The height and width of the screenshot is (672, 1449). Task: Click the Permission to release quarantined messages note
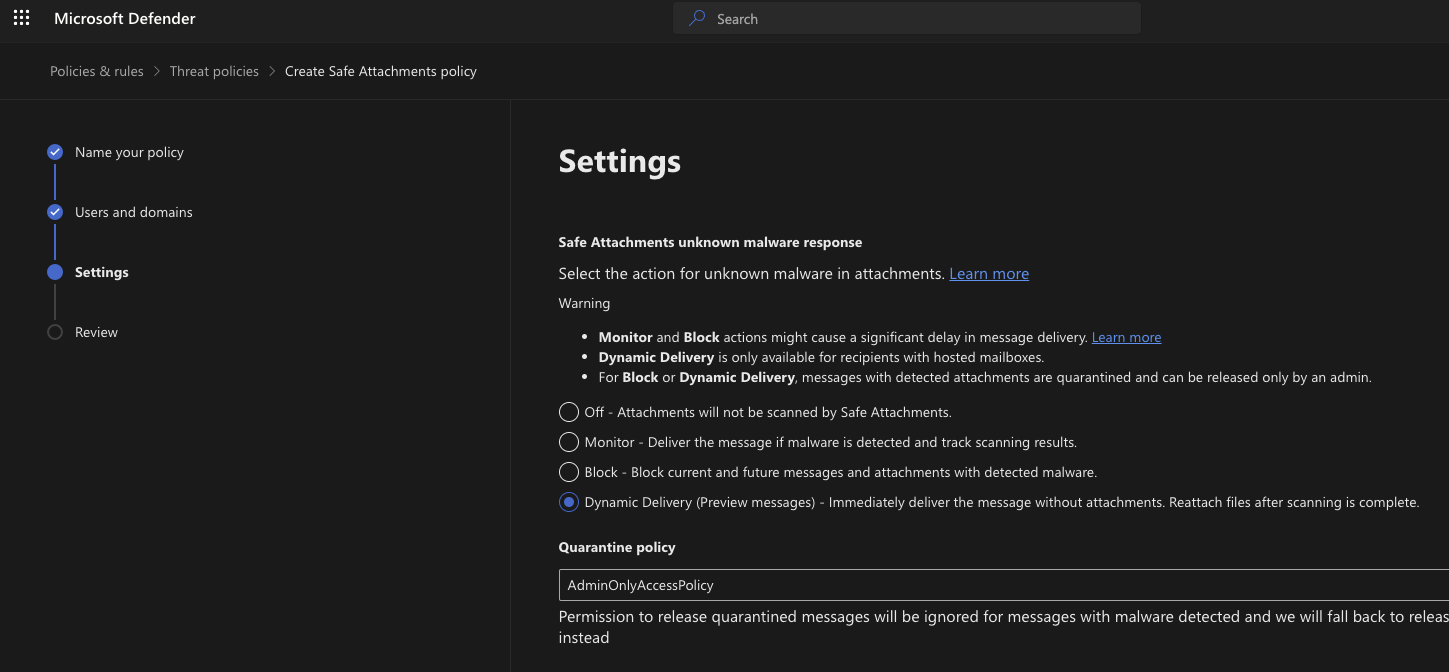(1003, 627)
